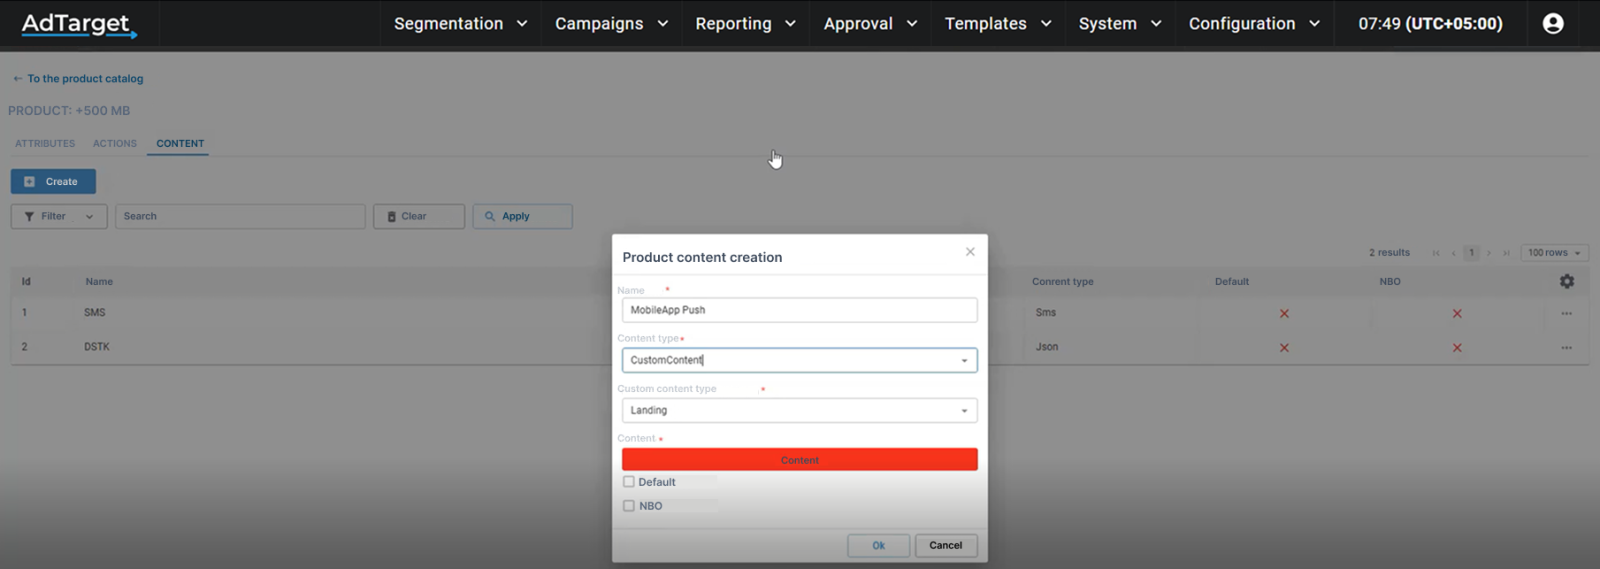The image size is (1600, 569).
Task: Click into the Name field containing MobileApp Push
Action: coord(799,310)
